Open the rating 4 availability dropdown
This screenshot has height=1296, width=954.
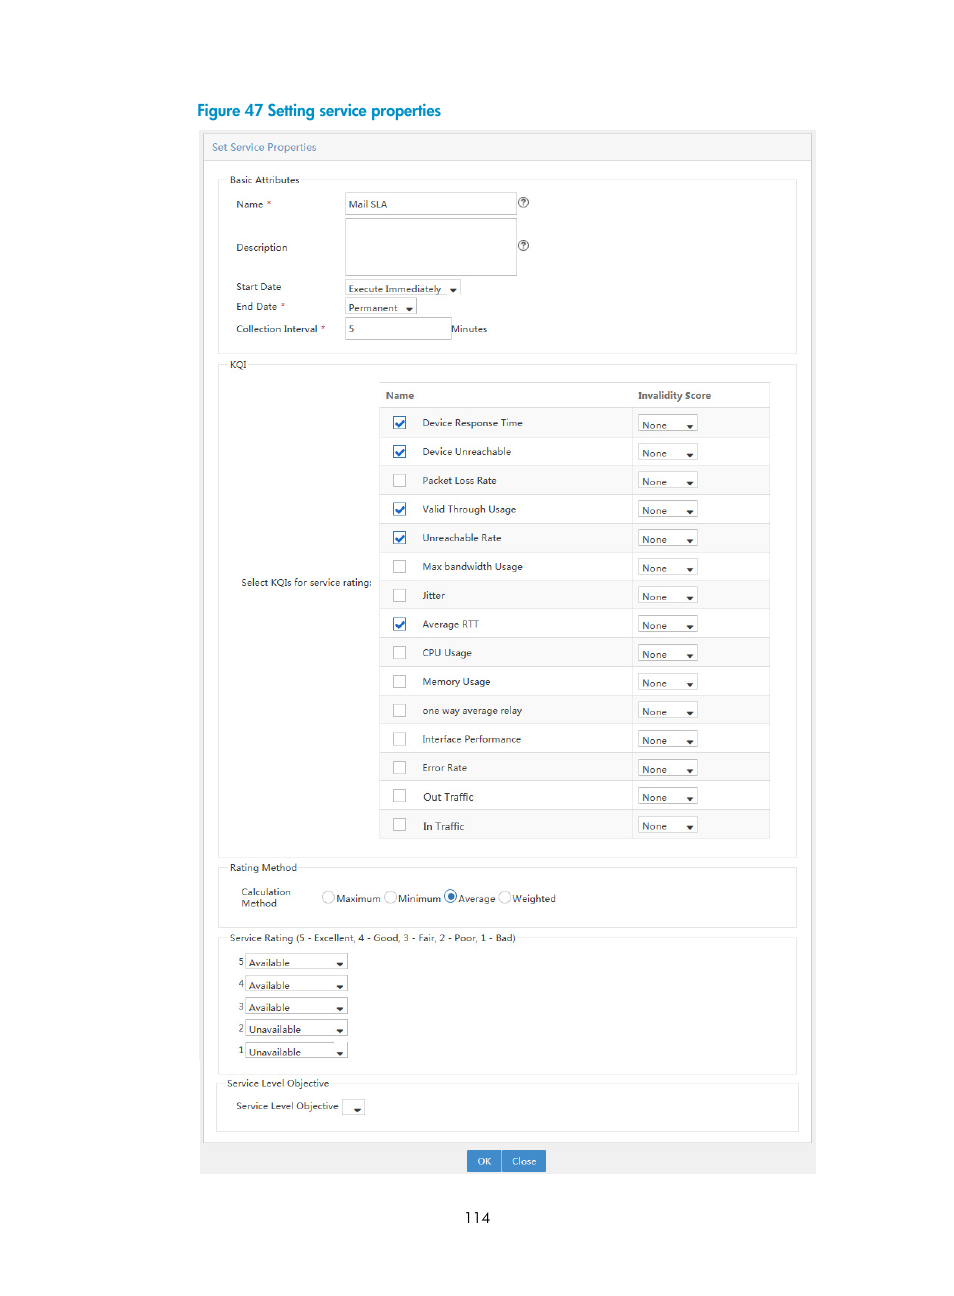[x=297, y=985]
